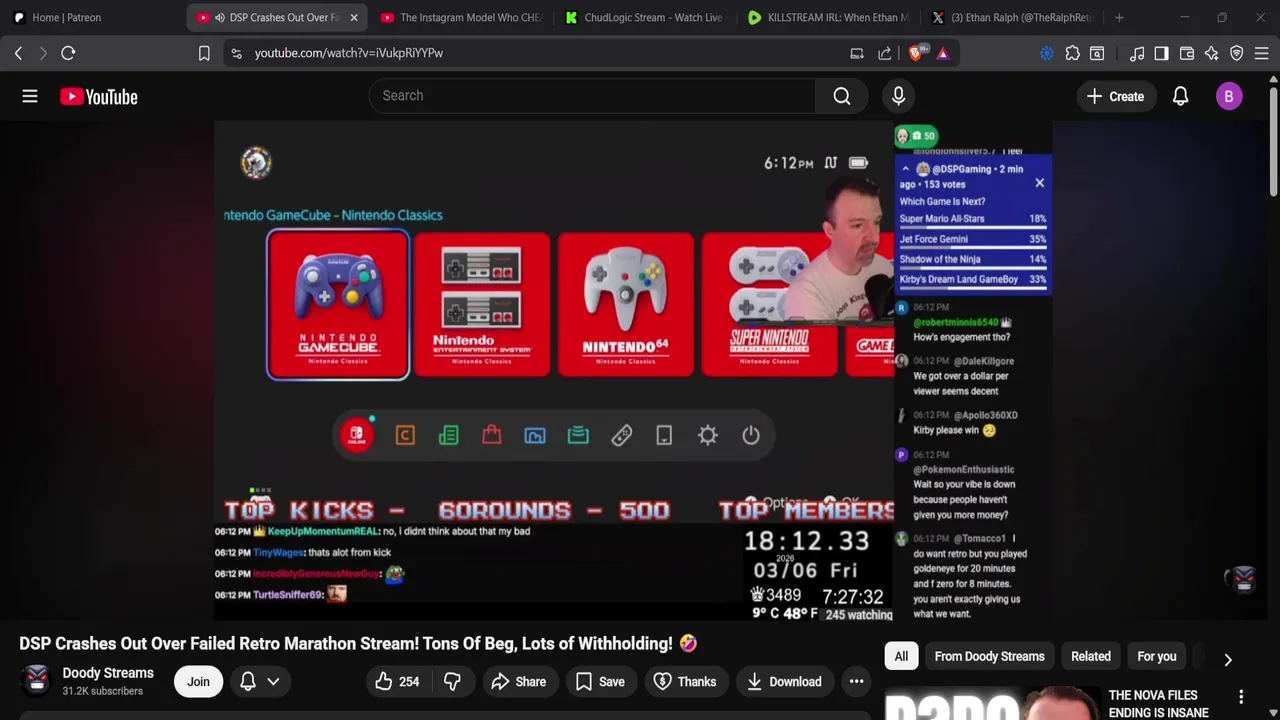Open Brave Shields lion icon

(916, 53)
